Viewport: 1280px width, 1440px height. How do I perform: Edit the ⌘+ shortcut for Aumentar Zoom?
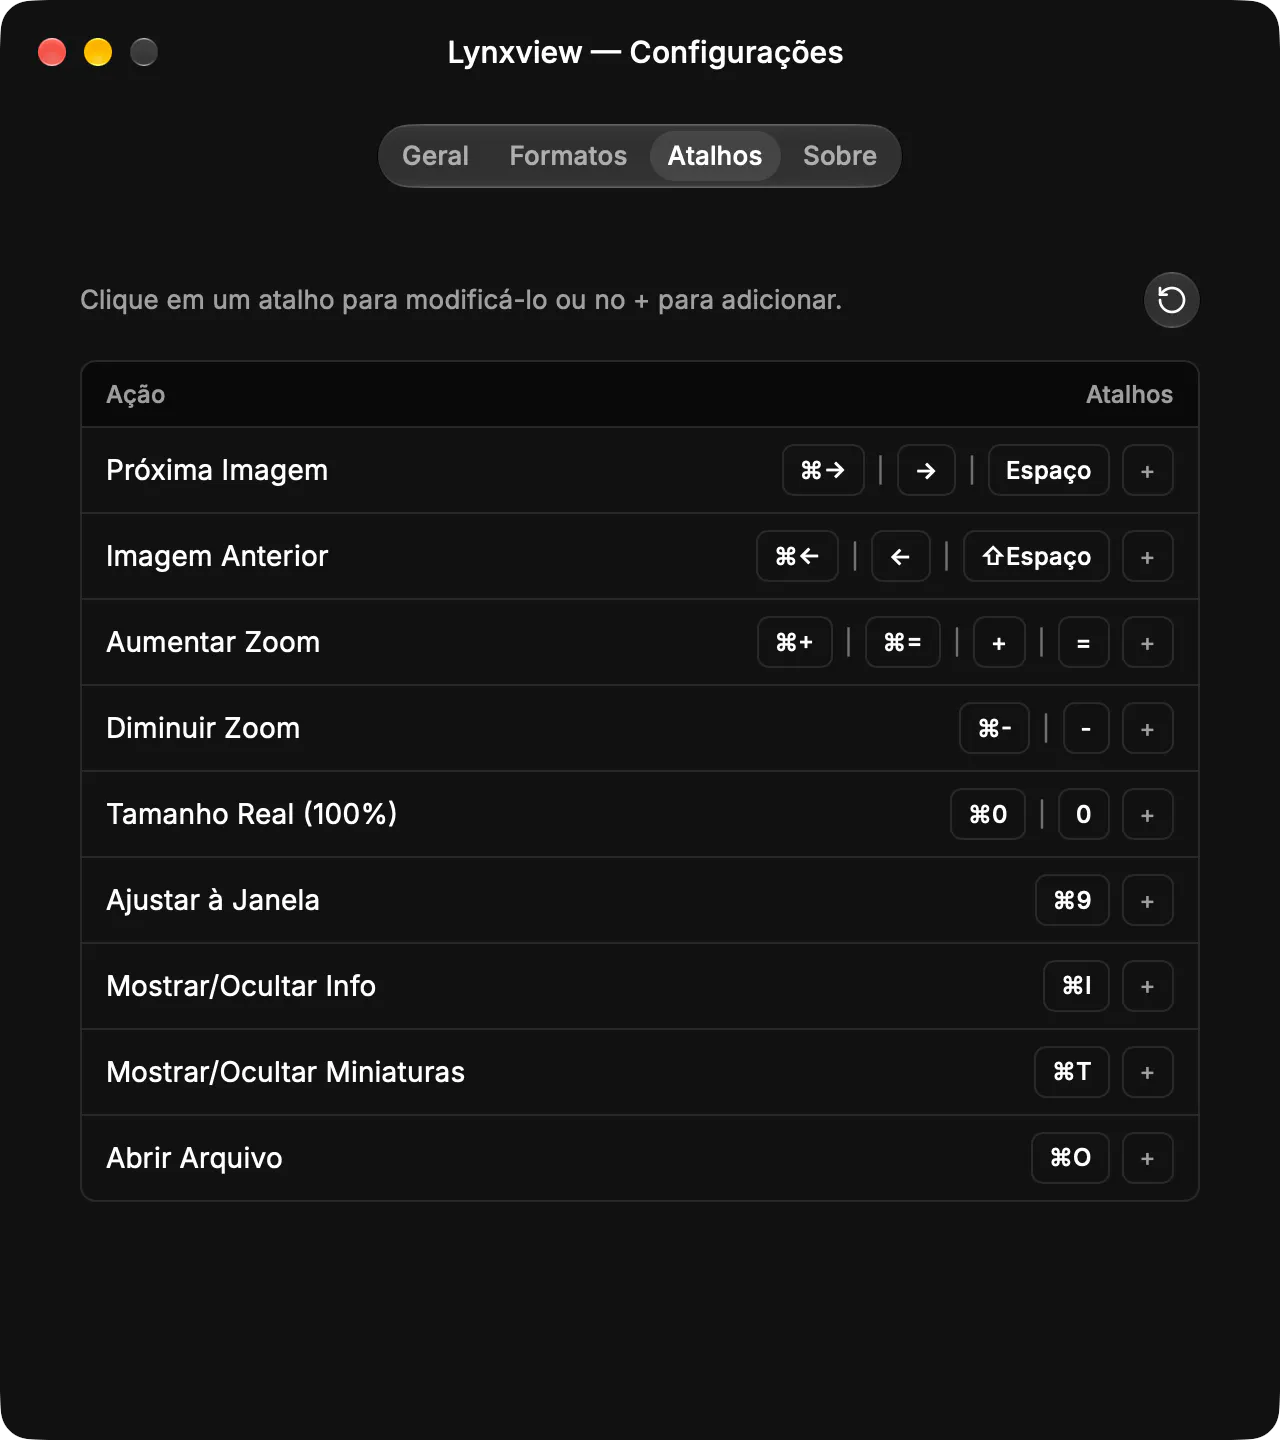click(795, 642)
